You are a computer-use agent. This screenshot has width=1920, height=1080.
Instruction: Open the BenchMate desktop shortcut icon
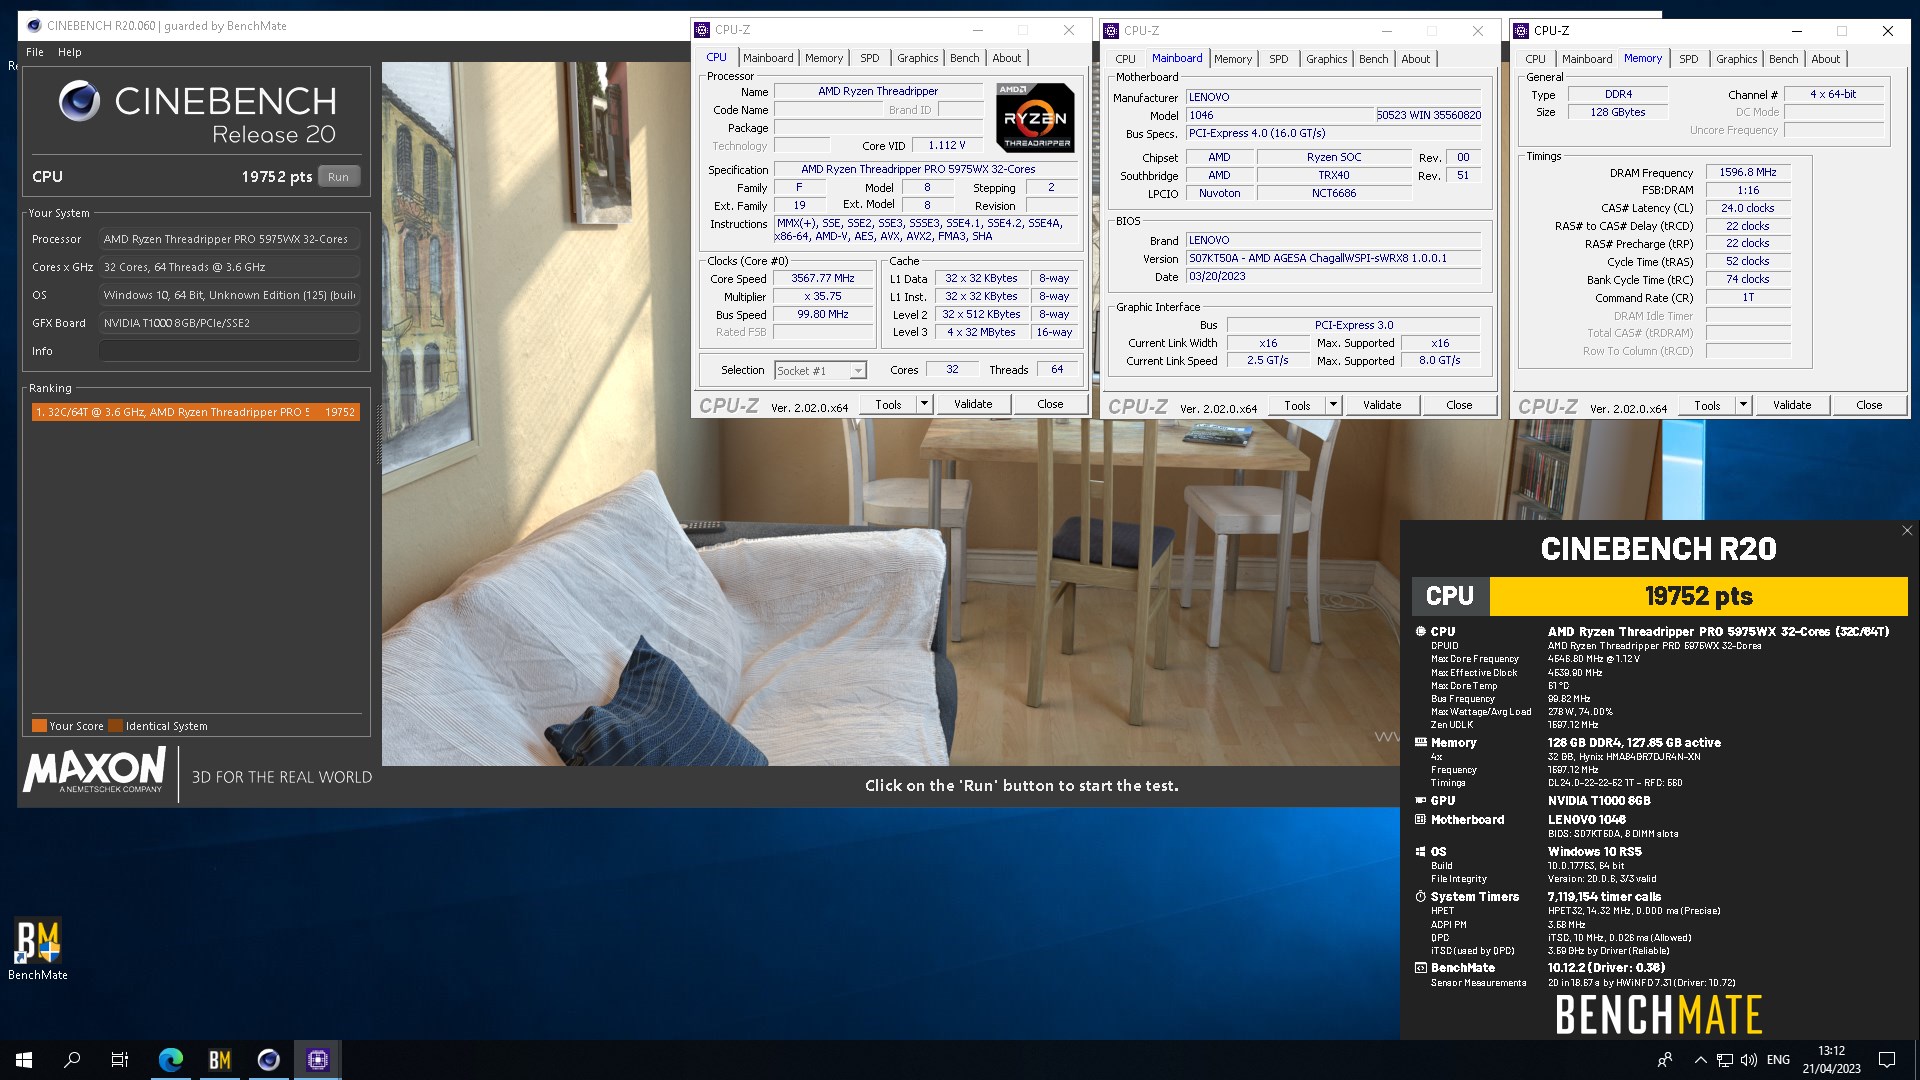click(x=38, y=949)
